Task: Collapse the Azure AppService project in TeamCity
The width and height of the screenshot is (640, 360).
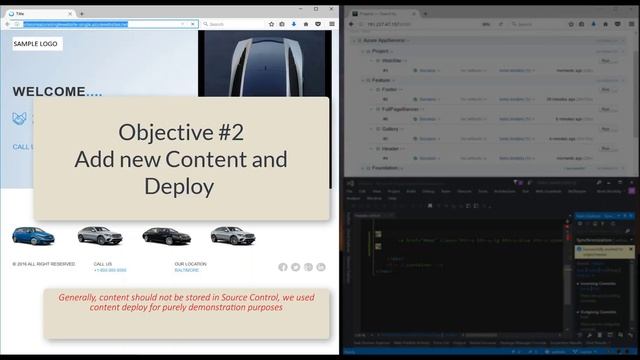Action: pos(354,40)
